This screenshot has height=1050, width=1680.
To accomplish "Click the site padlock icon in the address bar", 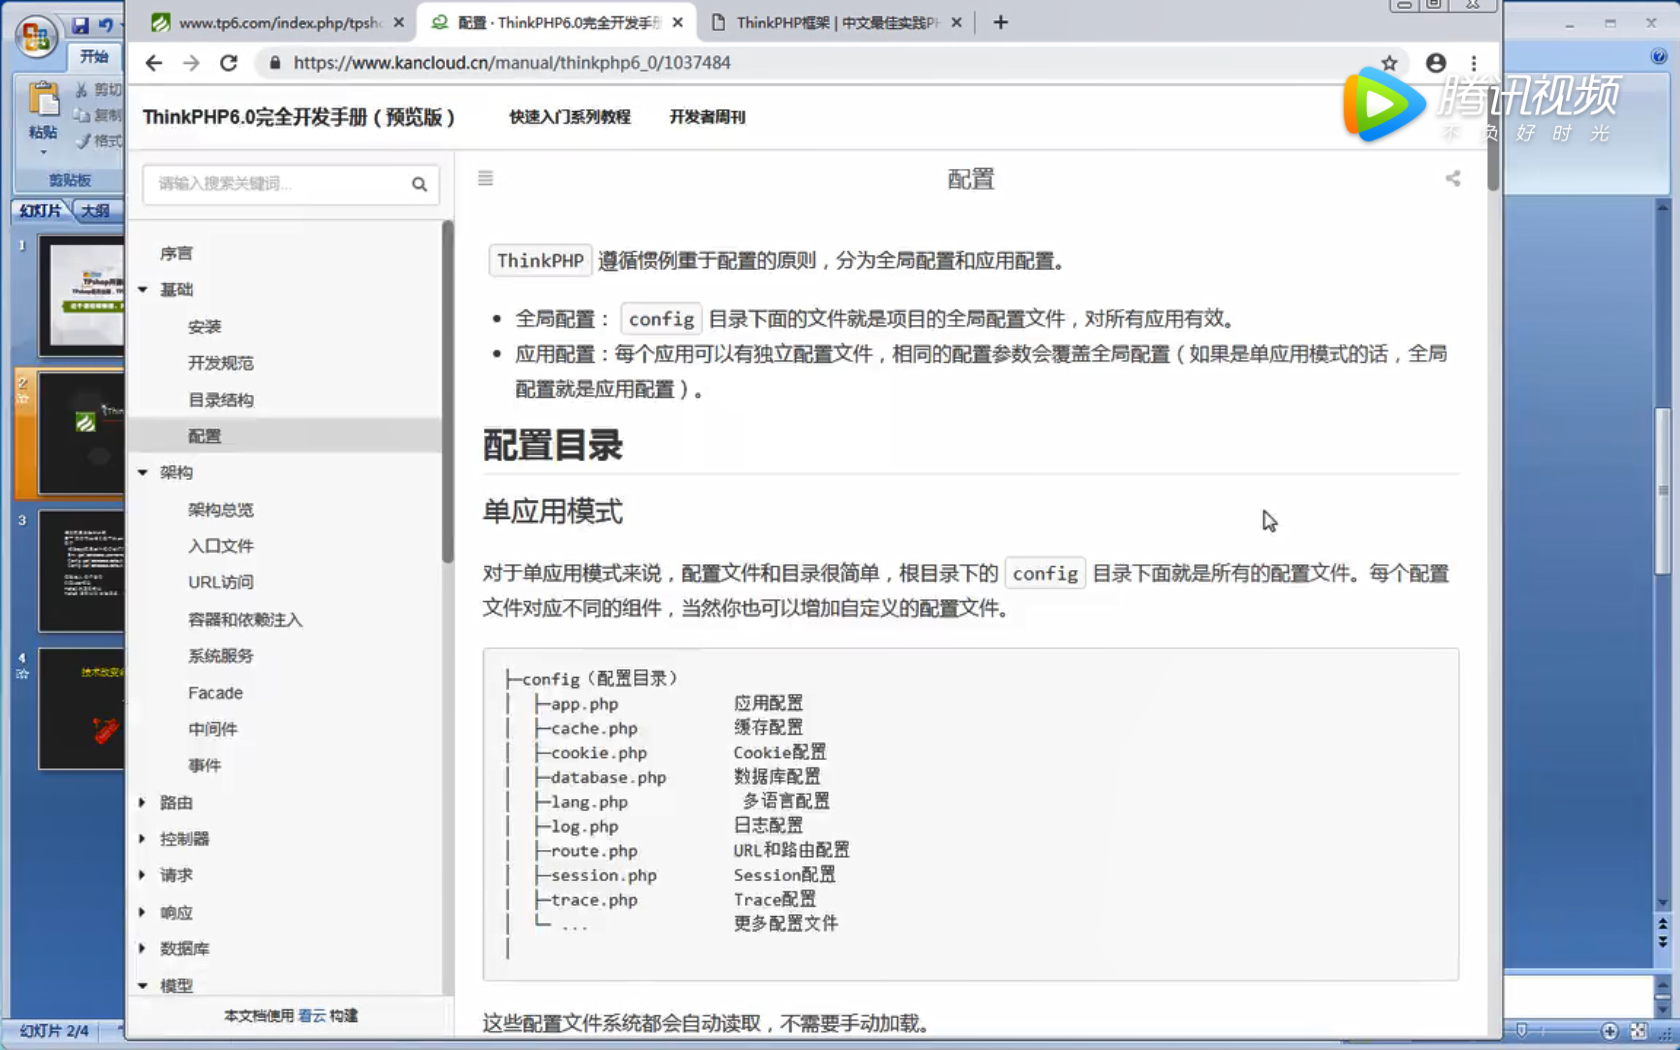I will tap(274, 63).
